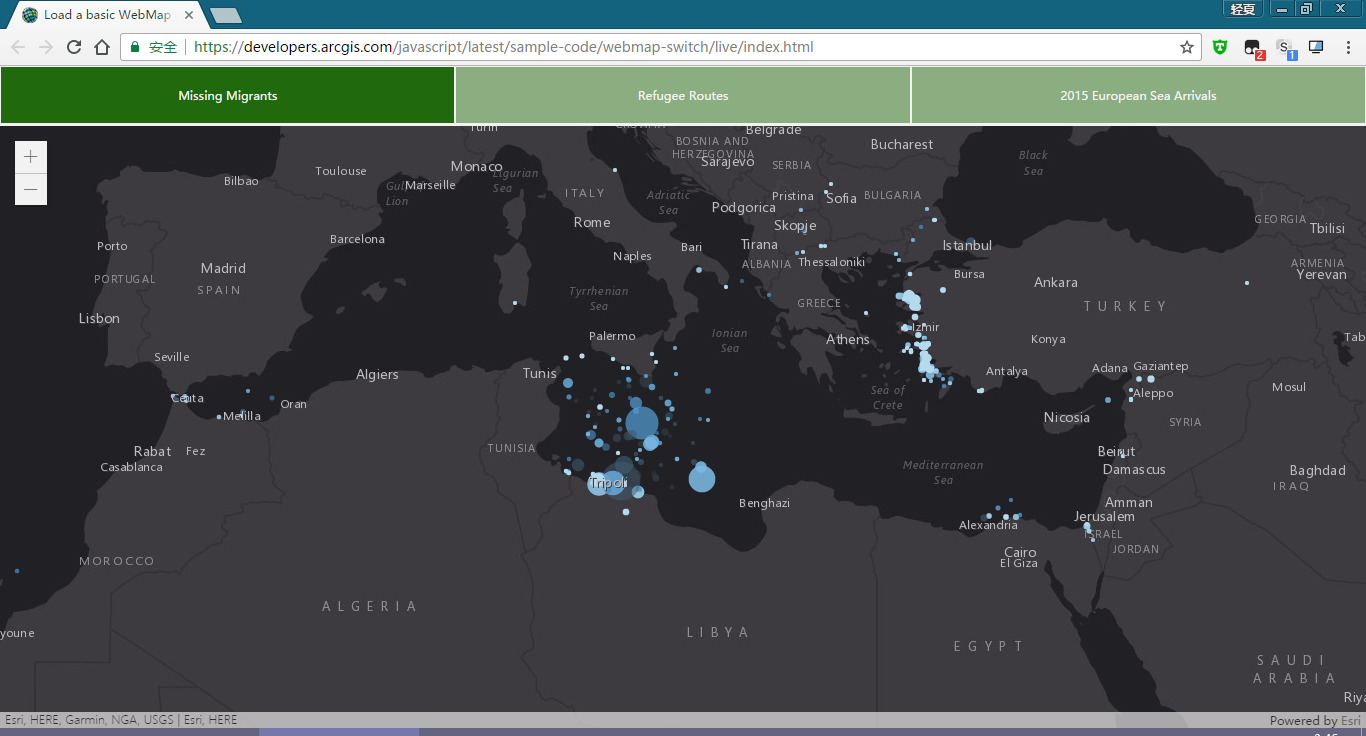
Task: Open the green shield extension
Action: coord(1220,47)
